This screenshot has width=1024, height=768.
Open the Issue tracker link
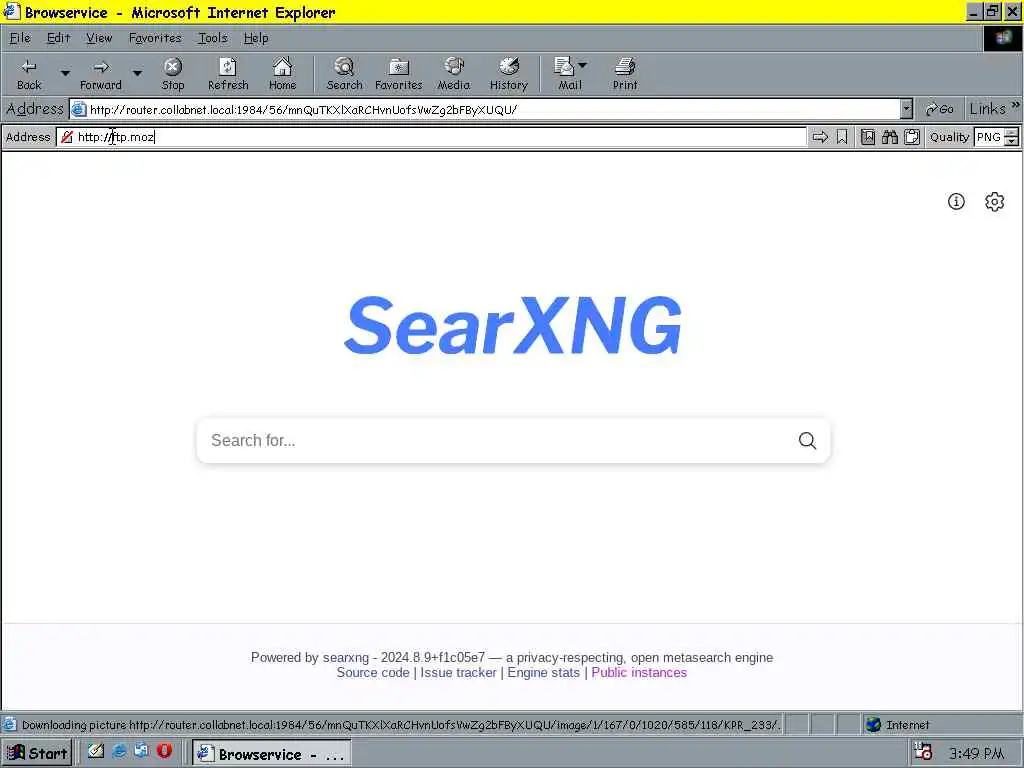[458, 673]
